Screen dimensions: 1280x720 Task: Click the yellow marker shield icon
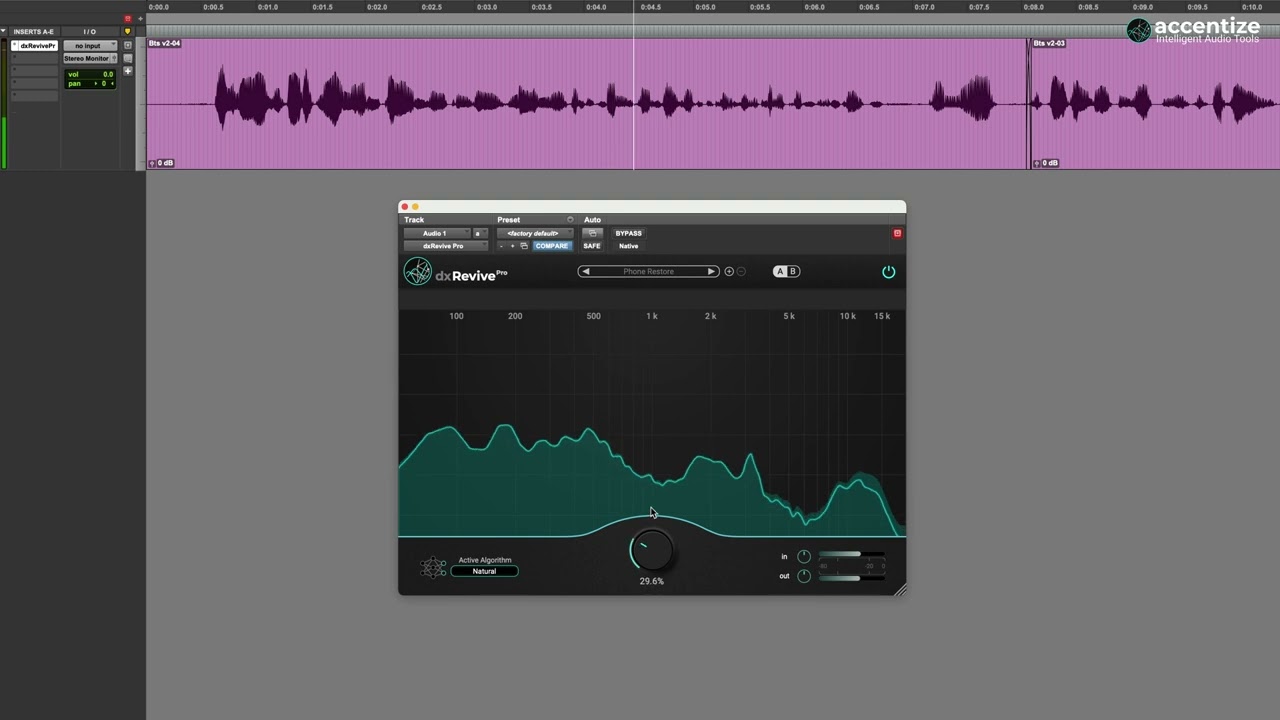127,31
